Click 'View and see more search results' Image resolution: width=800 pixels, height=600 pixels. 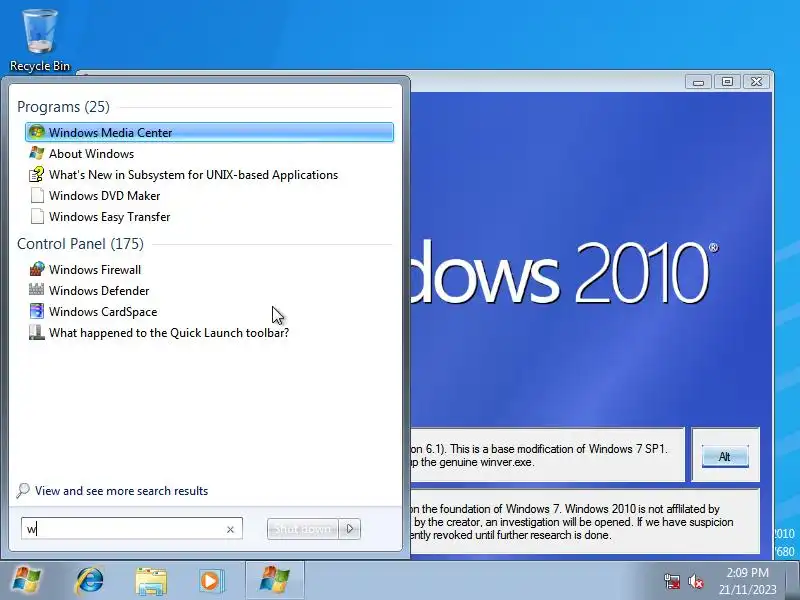coord(121,491)
